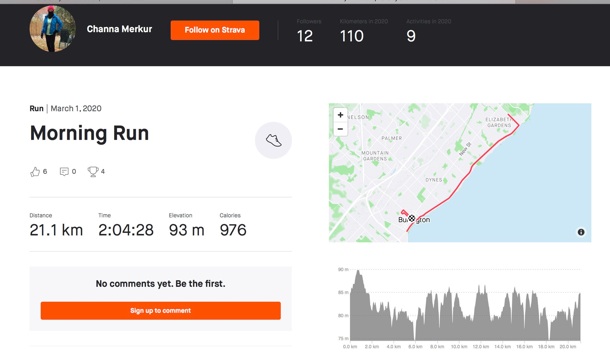Image resolution: width=610 pixels, height=363 pixels.
Task: Give kudos with the thumbs-up icon
Action: point(35,172)
